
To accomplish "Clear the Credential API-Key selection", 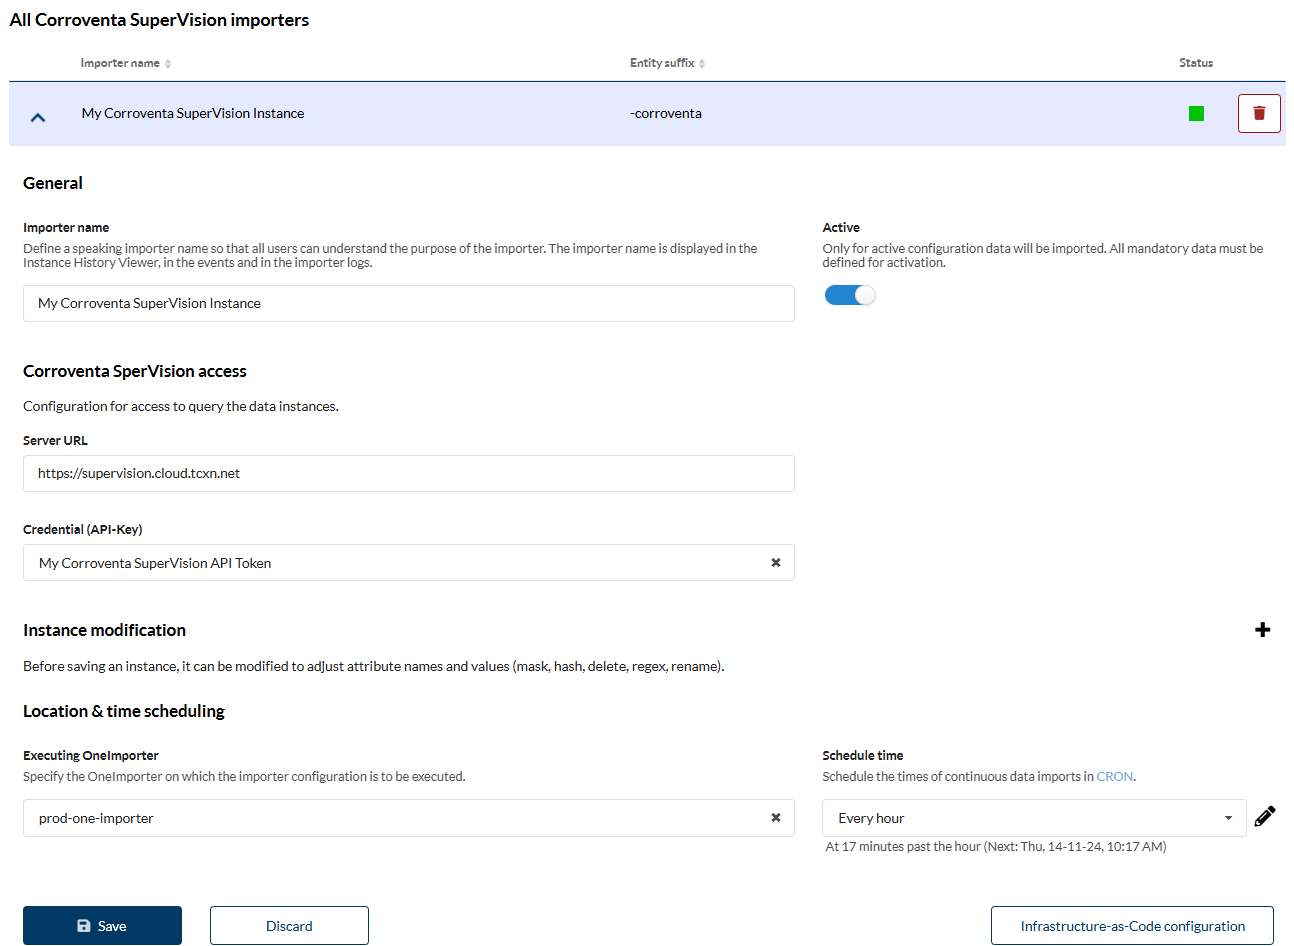I will (776, 563).
